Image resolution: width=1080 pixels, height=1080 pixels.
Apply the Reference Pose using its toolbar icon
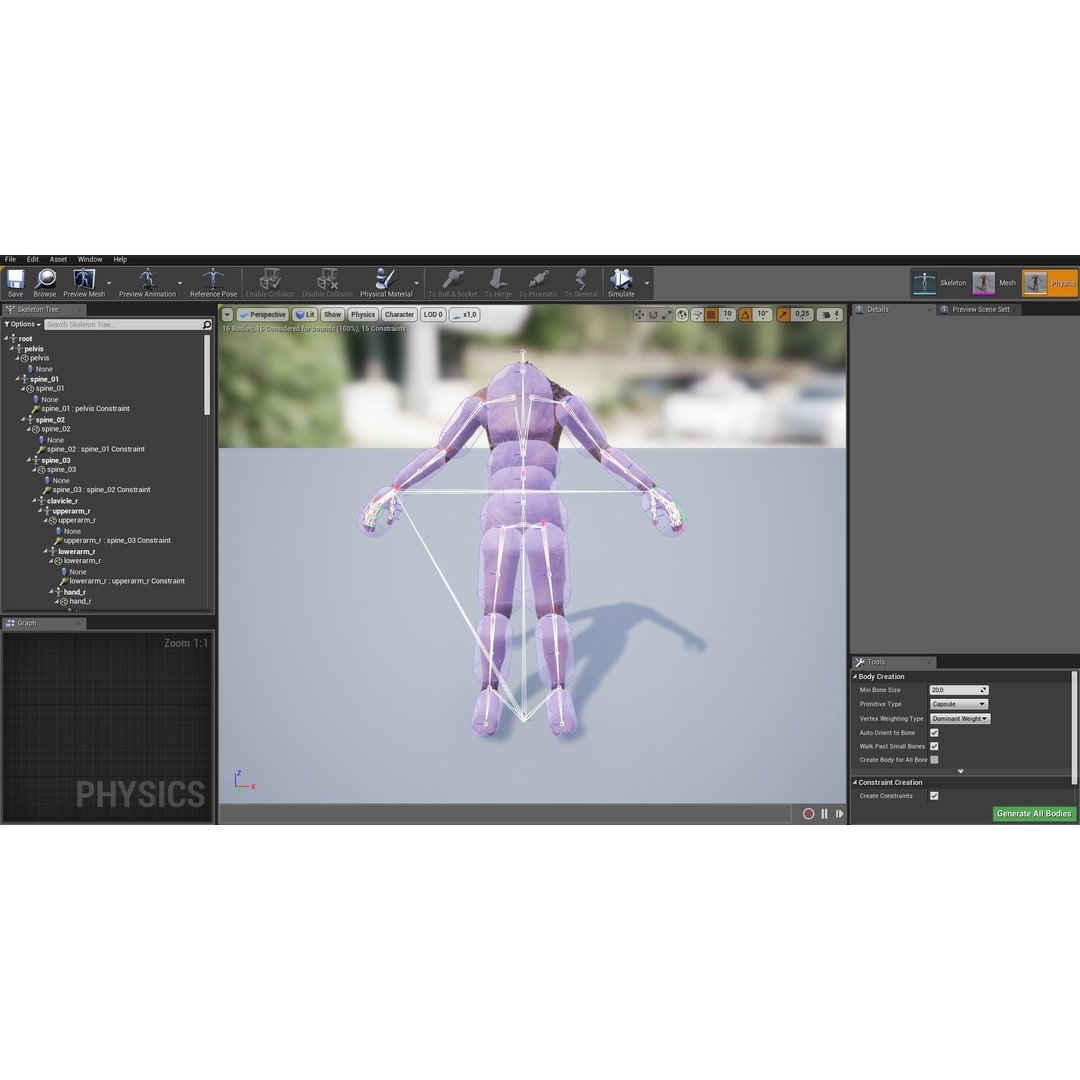click(x=212, y=282)
